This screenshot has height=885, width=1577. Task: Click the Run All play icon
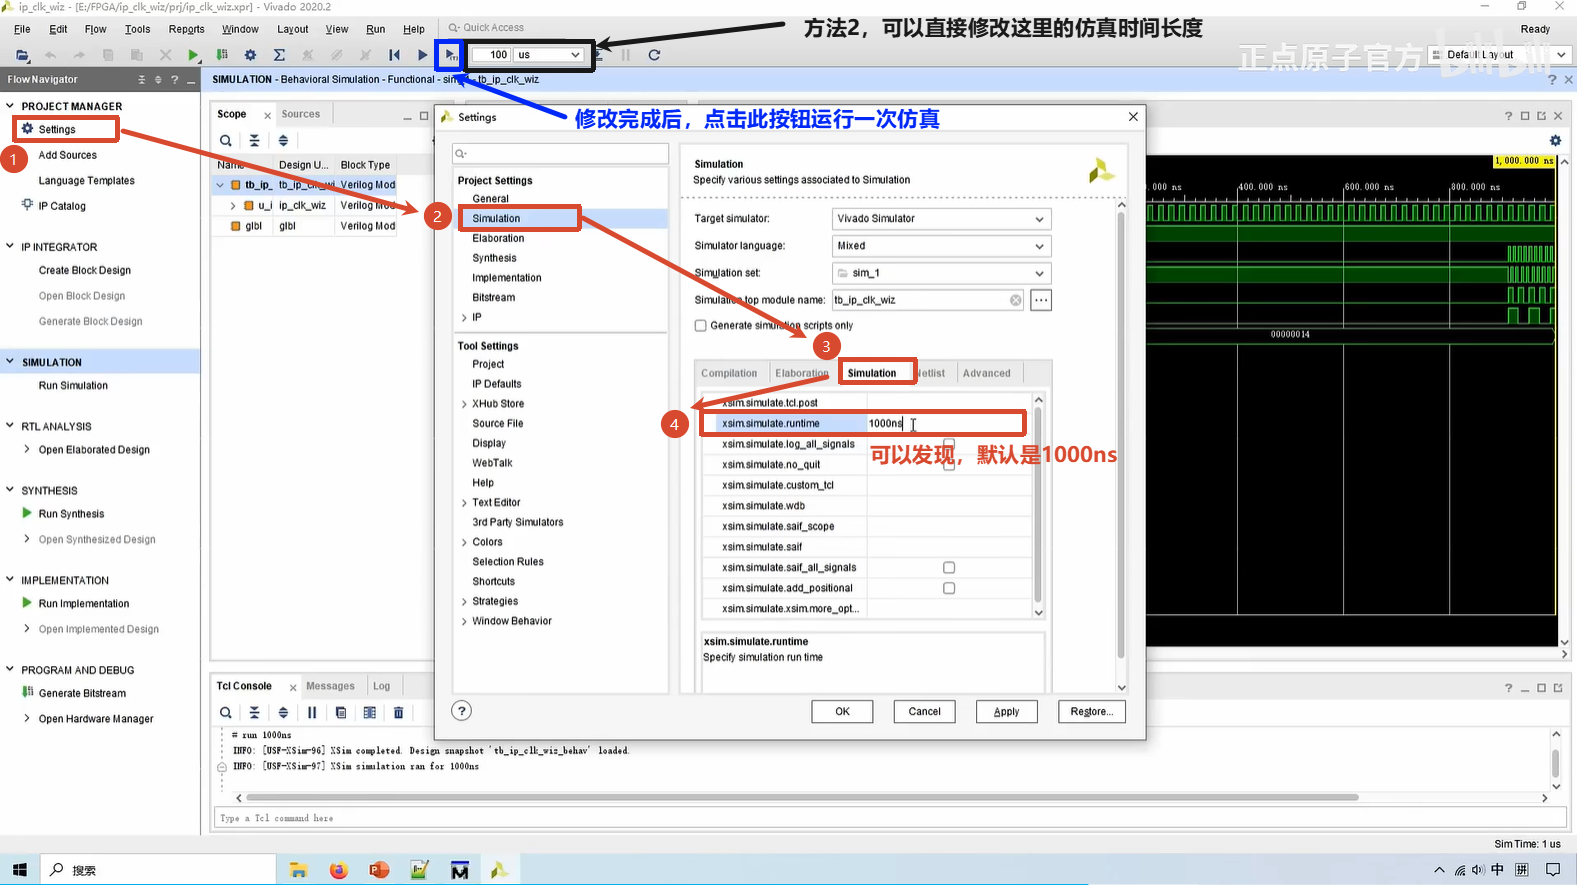coord(422,55)
